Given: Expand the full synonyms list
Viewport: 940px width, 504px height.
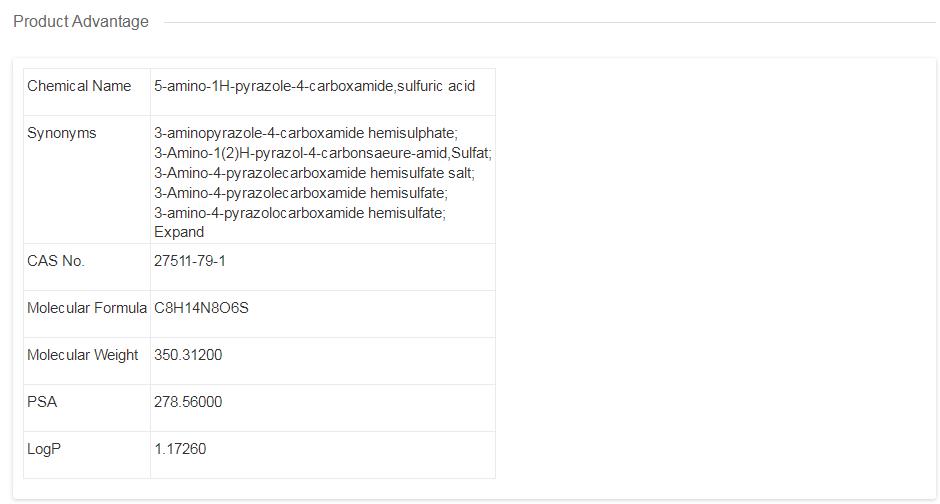Looking at the screenshot, I should click(179, 232).
